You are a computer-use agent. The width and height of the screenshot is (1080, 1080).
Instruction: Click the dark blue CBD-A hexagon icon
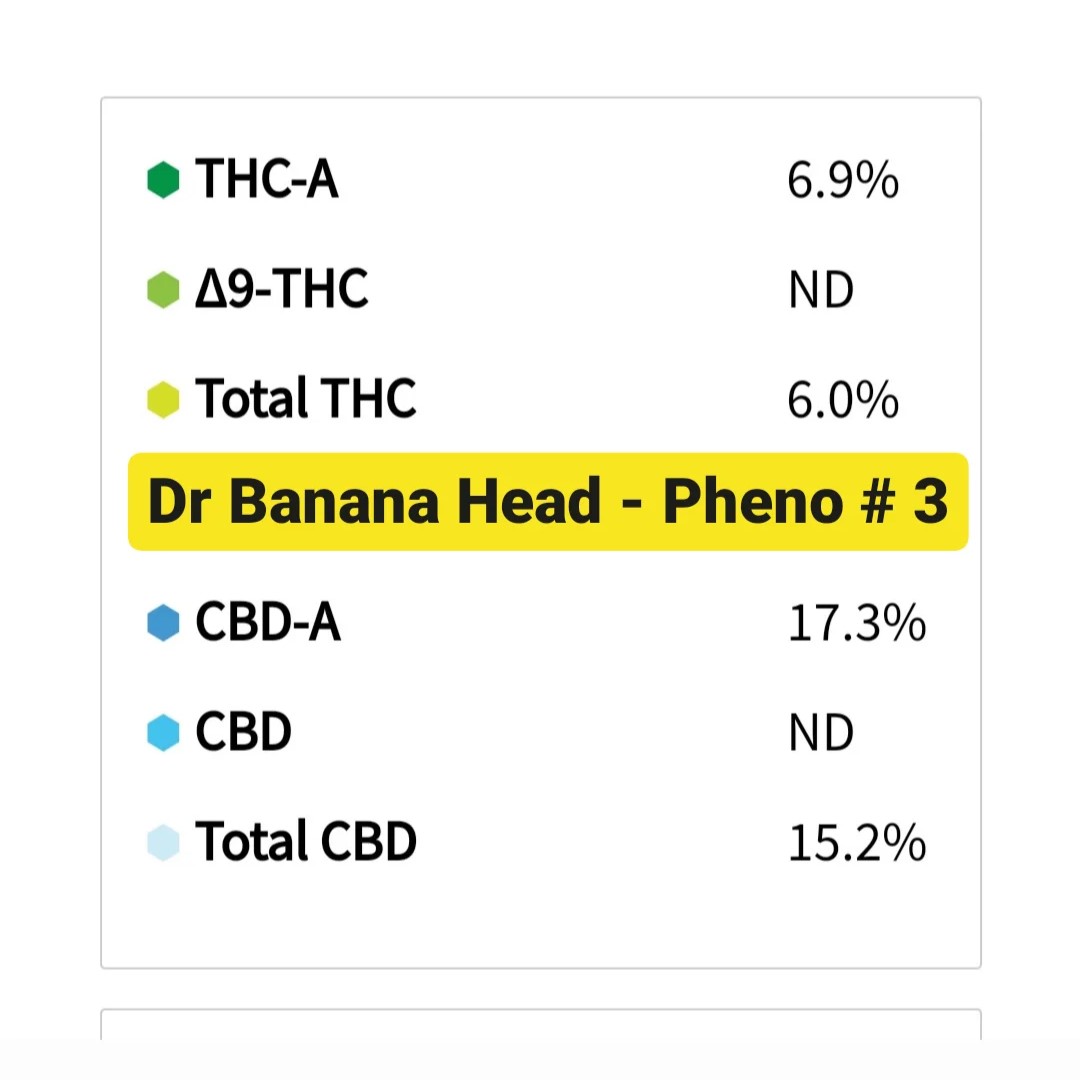click(x=163, y=623)
